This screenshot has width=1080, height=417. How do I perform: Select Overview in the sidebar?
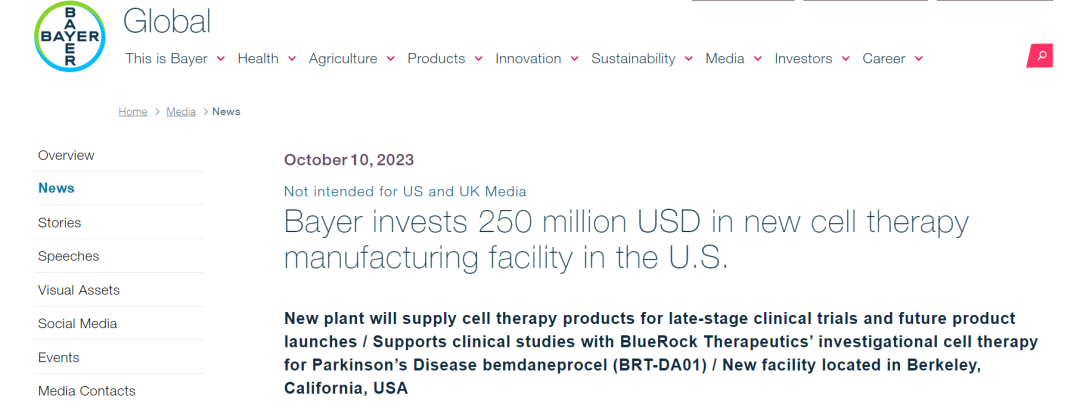click(x=66, y=155)
